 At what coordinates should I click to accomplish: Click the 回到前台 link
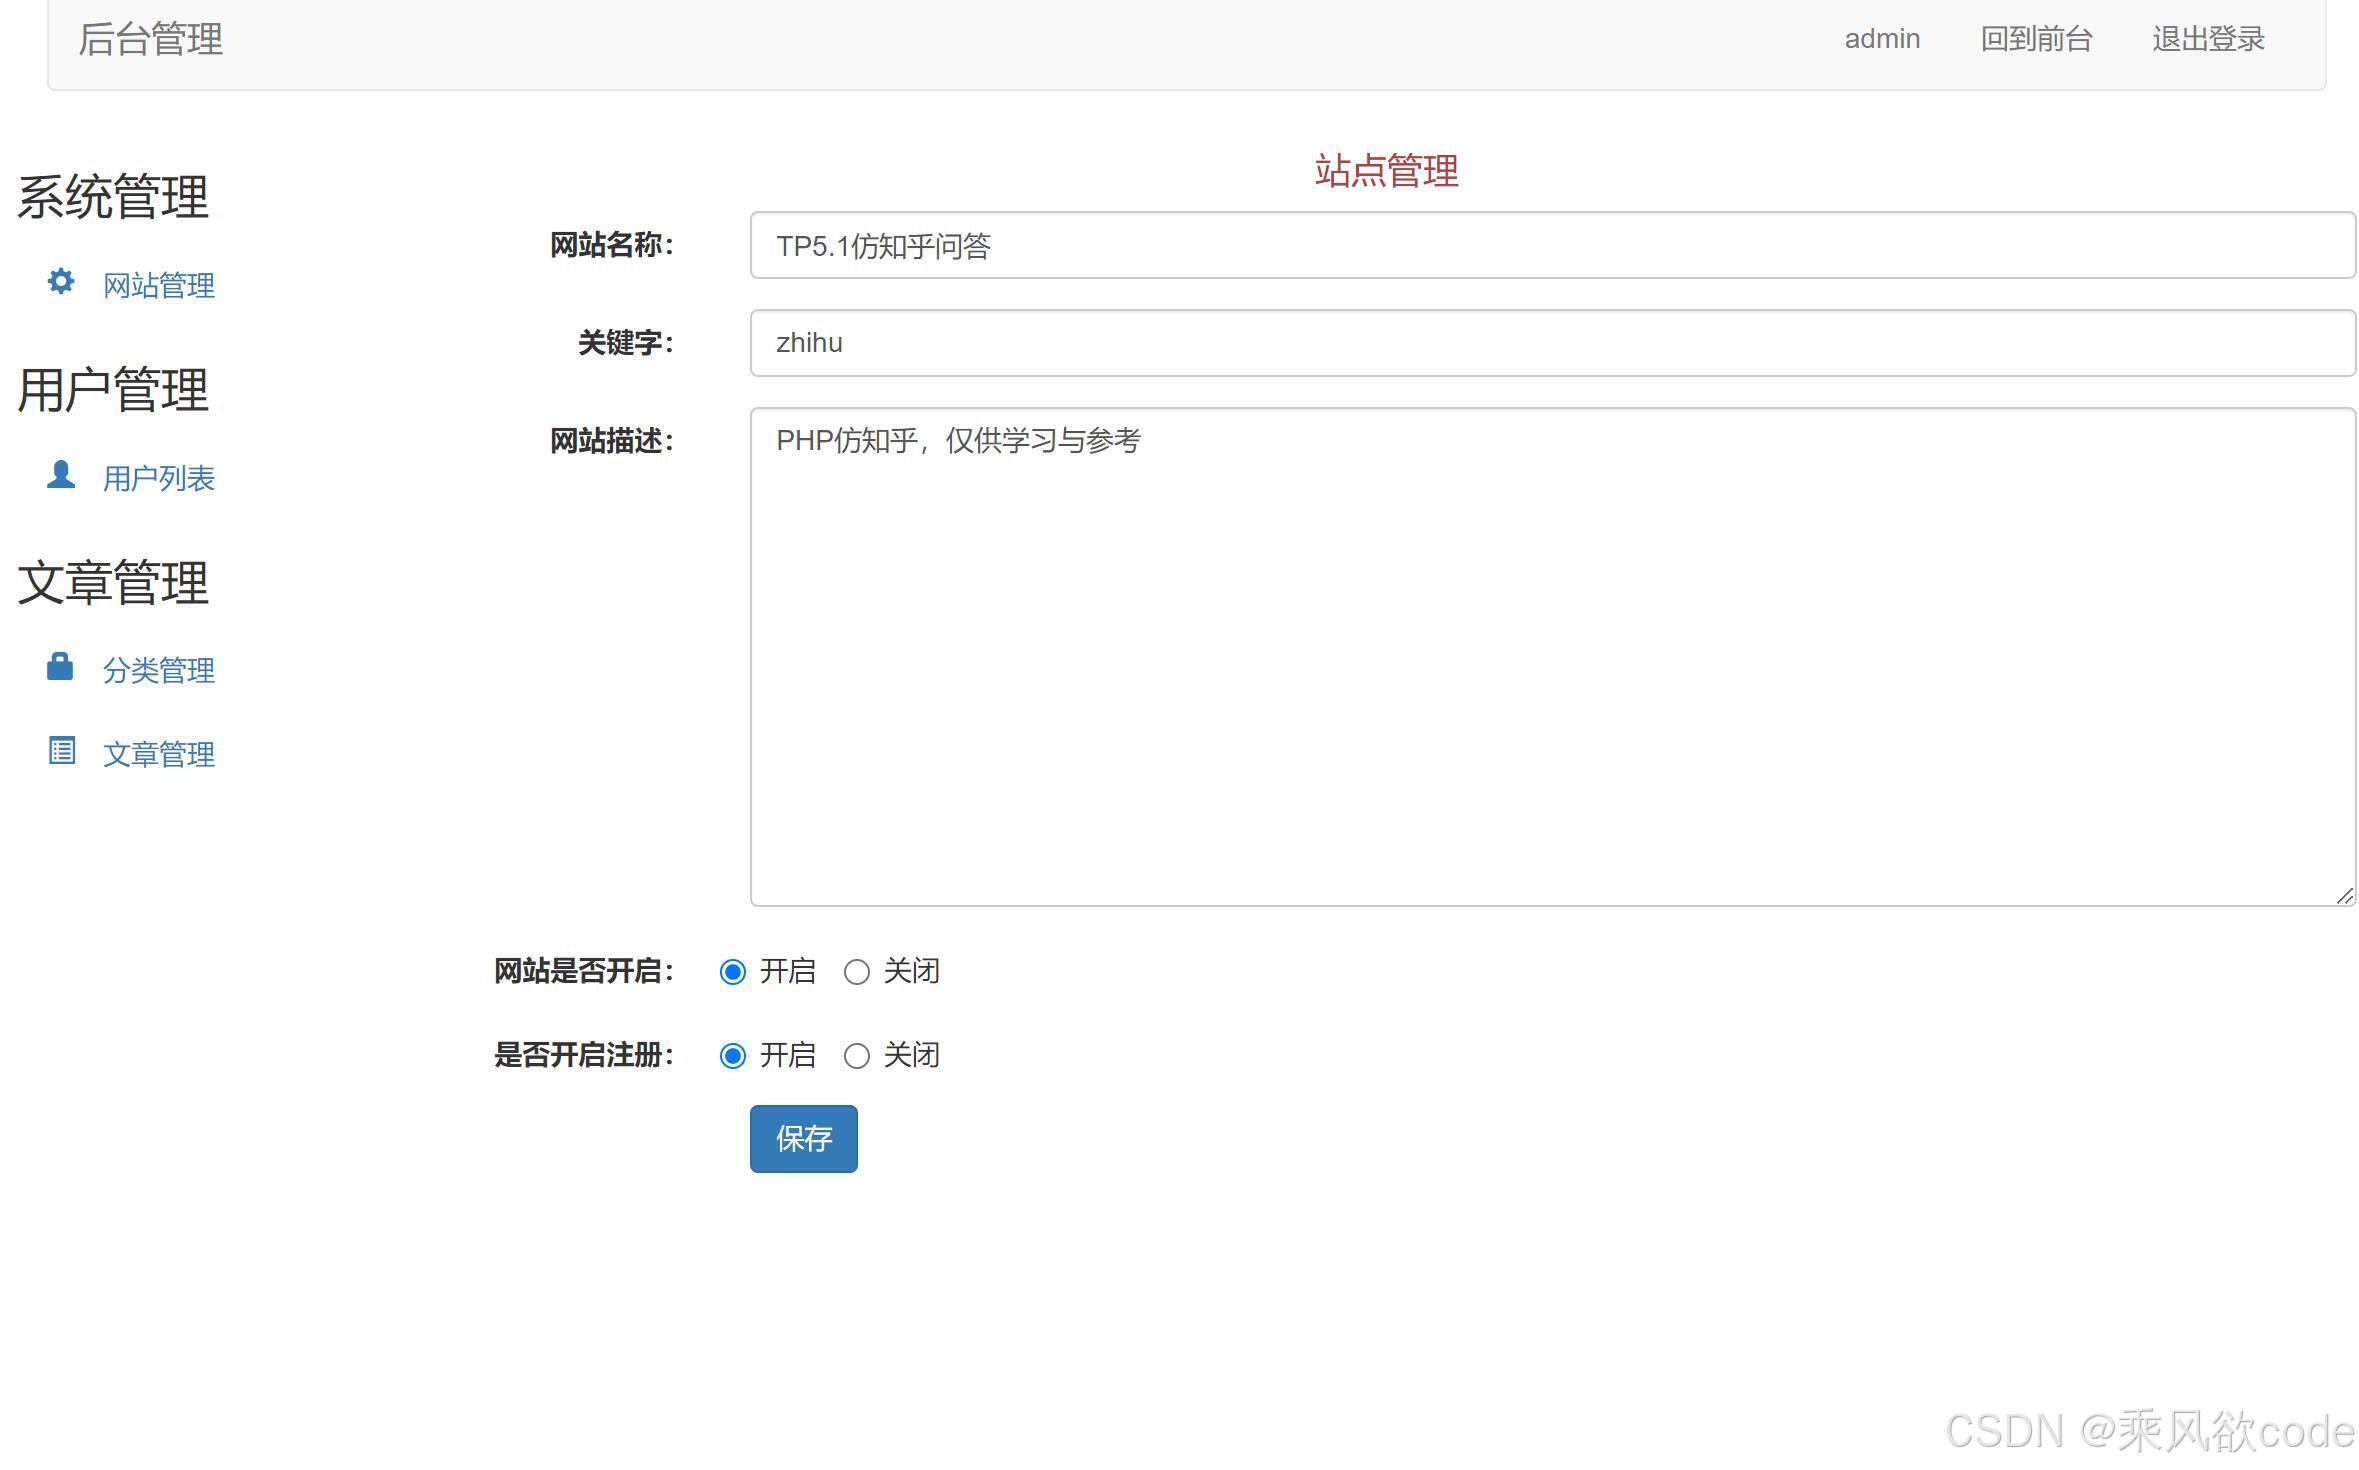click(2036, 39)
